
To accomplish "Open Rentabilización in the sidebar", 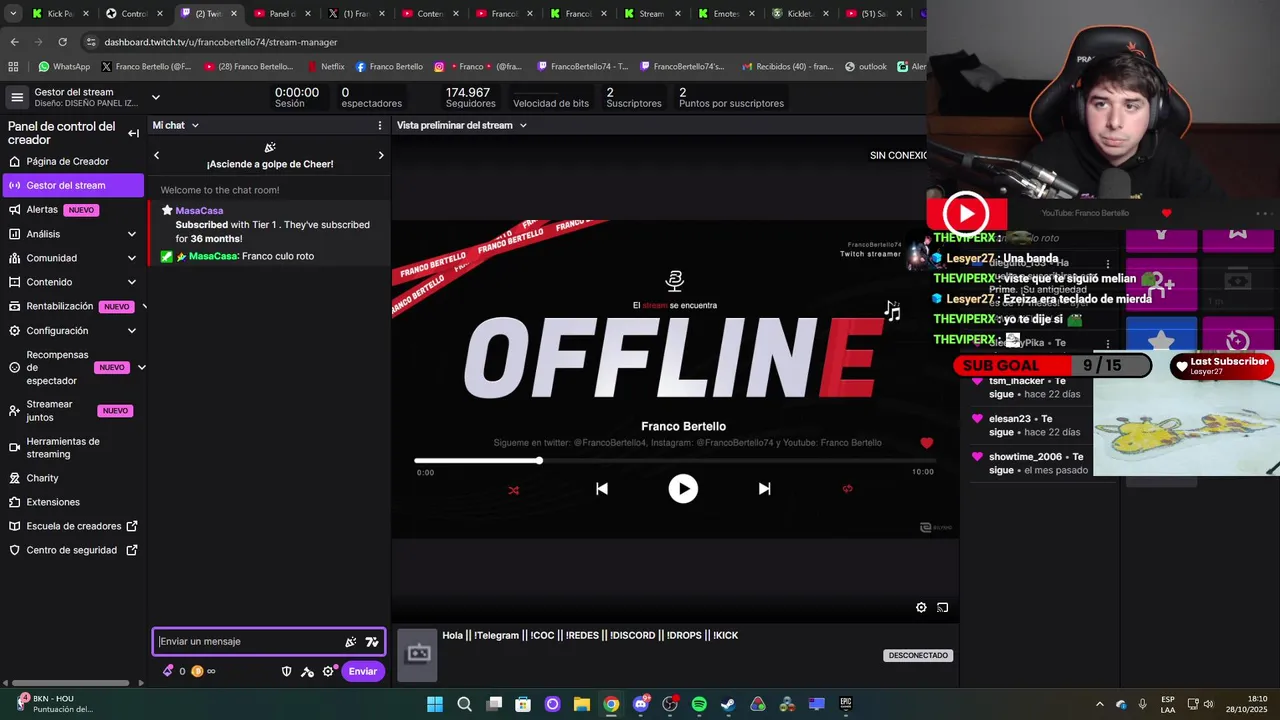I will pyautogui.click(x=59, y=306).
